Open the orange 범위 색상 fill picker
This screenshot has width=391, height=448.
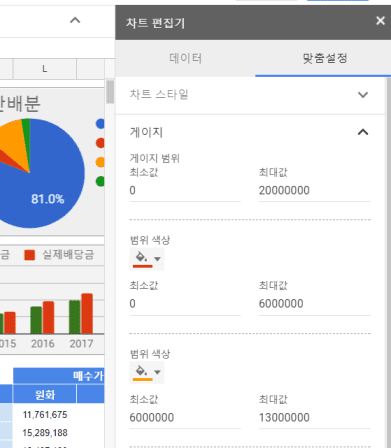click(x=147, y=372)
